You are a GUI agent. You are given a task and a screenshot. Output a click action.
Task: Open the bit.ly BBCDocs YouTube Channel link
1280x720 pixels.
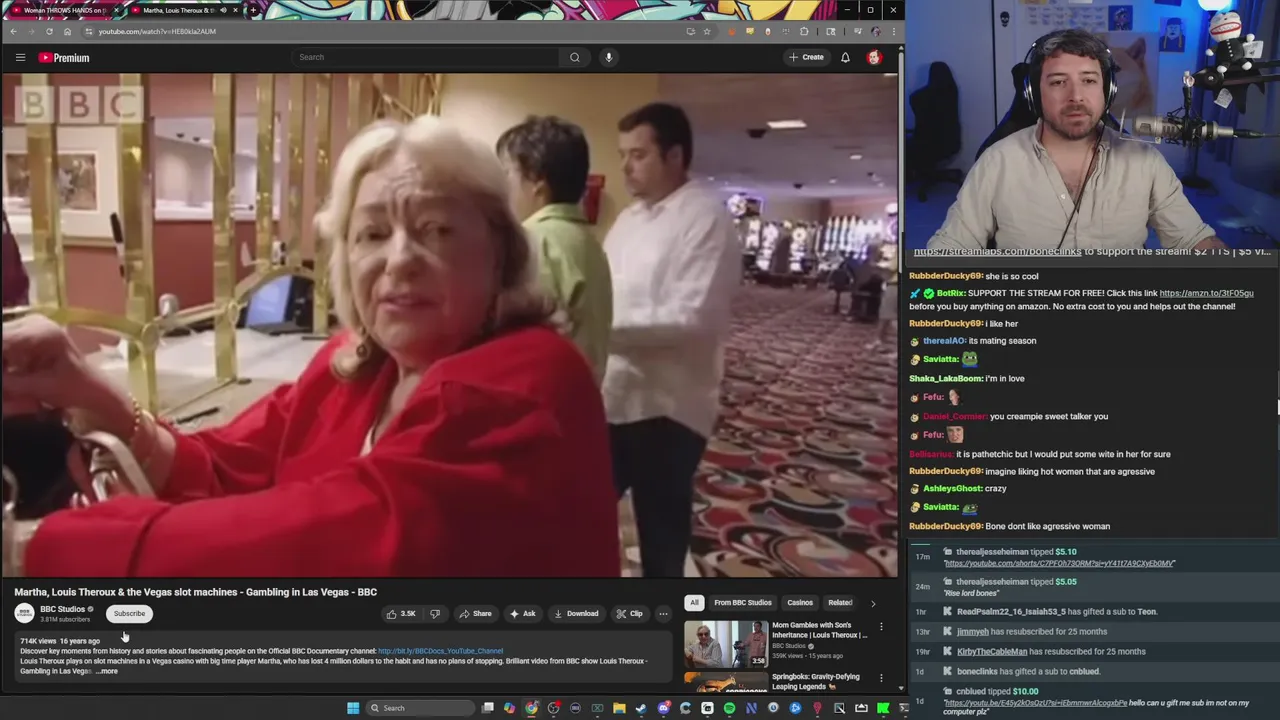(x=440, y=651)
